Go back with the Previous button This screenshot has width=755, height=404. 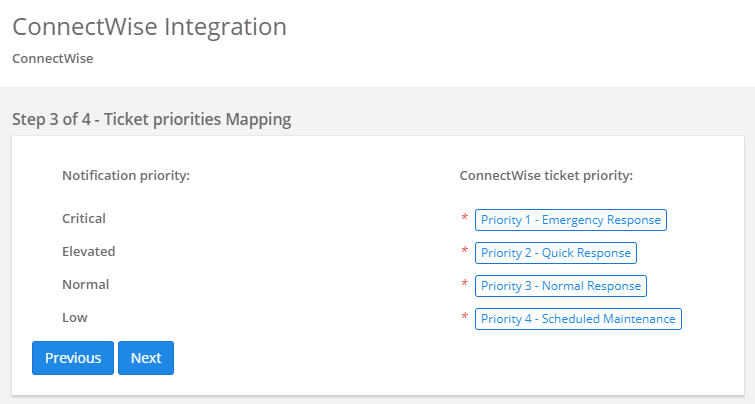click(73, 358)
